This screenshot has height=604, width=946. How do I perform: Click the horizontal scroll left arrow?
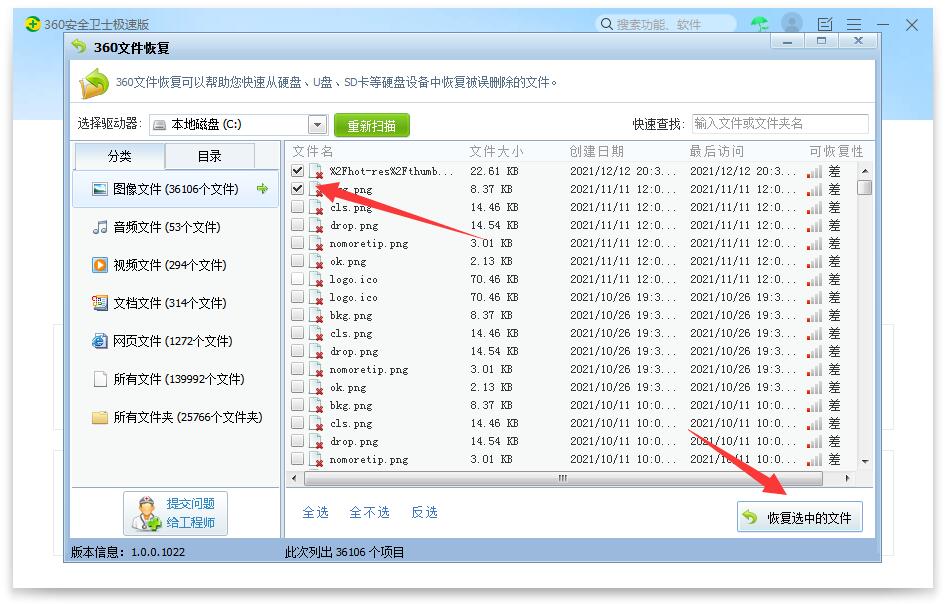pyautogui.click(x=294, y=478)
